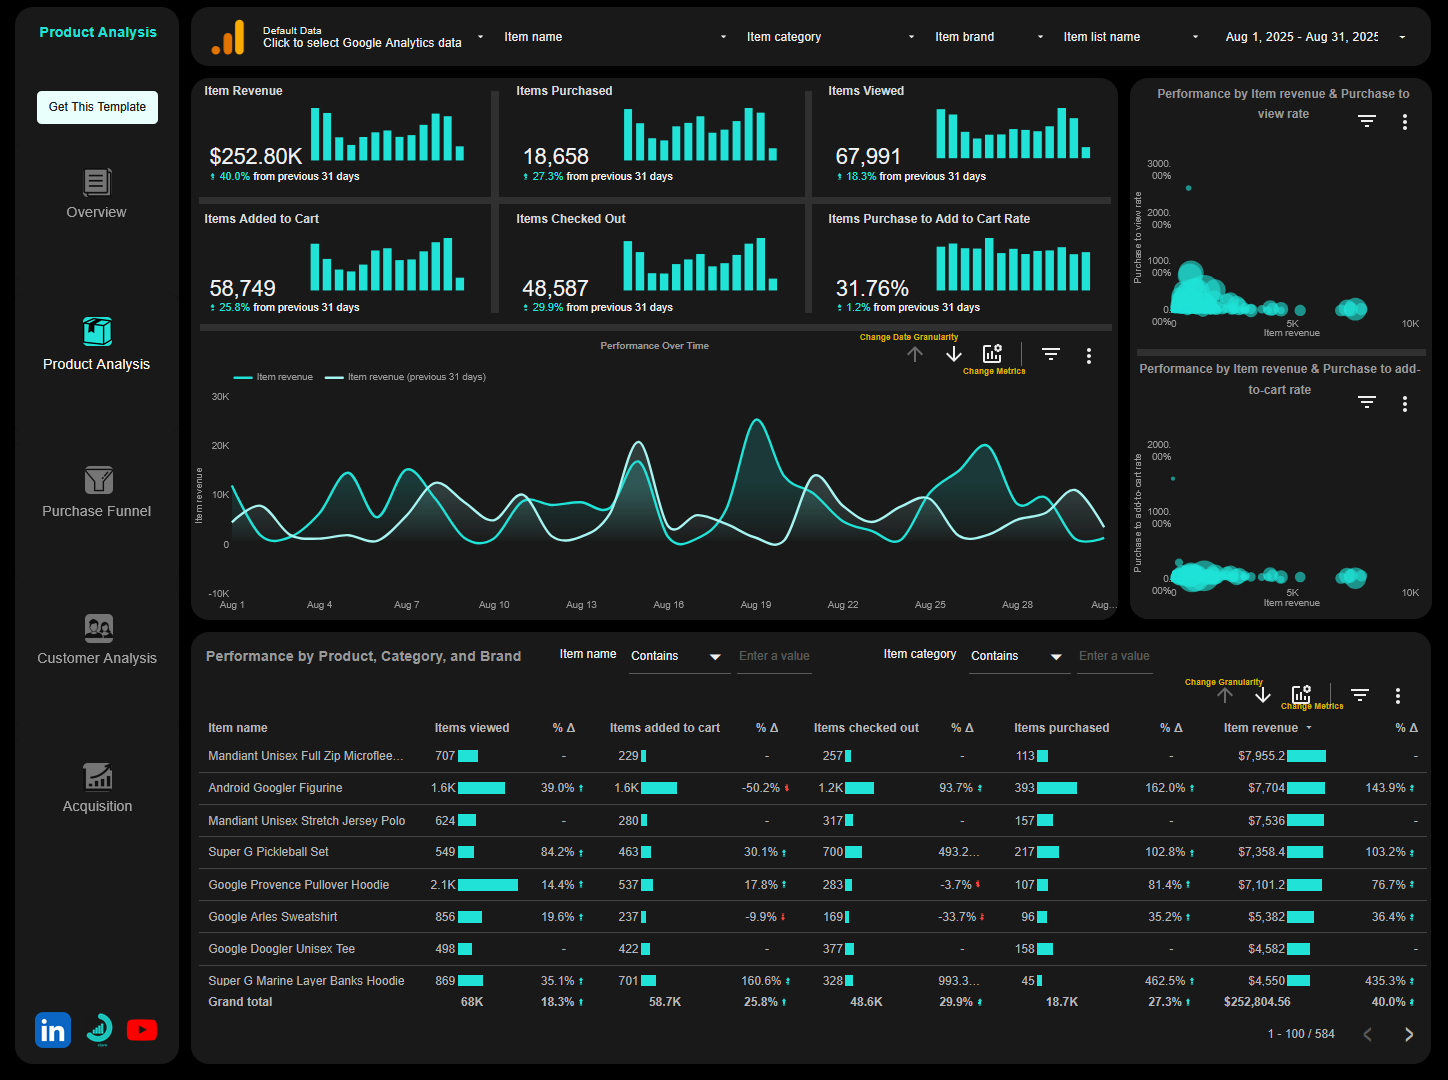Viewport: 1448px width, 1080px height.
Task: Sort table by Item revenue column header
Action: [1263, 727]
